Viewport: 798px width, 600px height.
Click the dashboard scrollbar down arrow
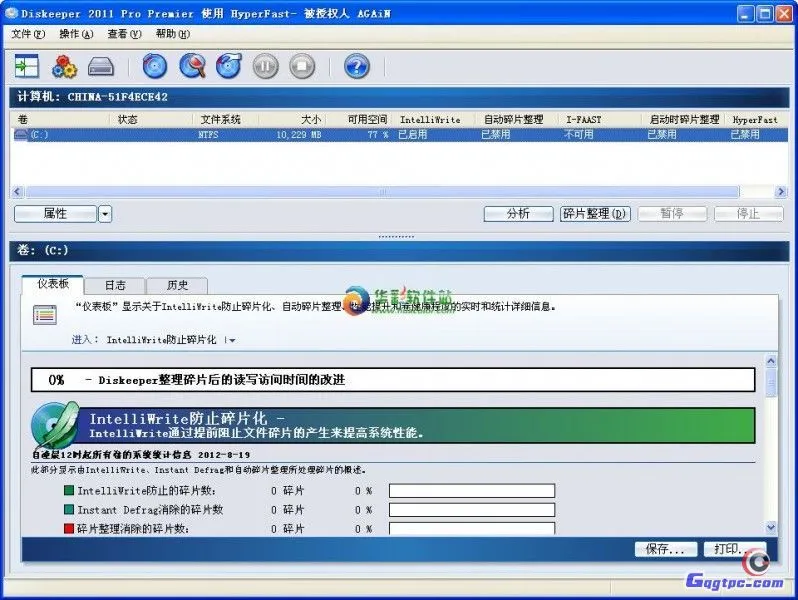(x=771, y=528)
